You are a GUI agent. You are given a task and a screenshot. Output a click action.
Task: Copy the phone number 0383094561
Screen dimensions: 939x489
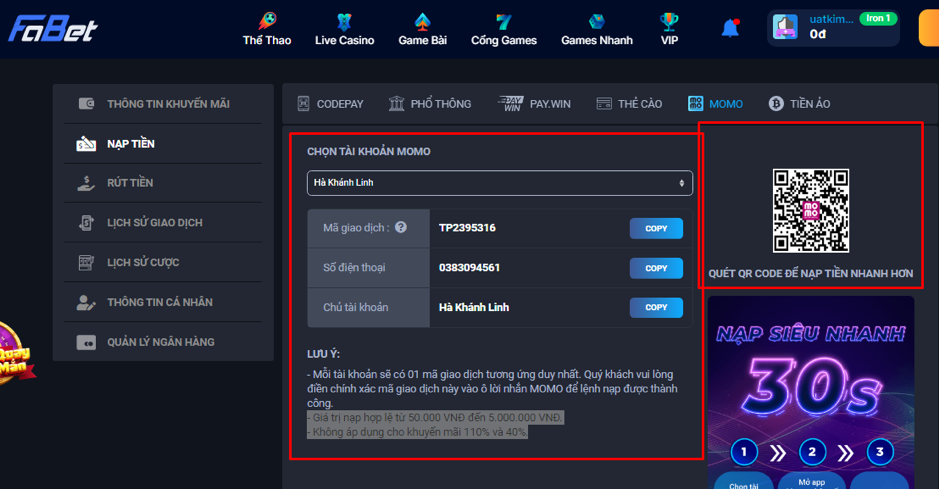[x=656, y=268]
